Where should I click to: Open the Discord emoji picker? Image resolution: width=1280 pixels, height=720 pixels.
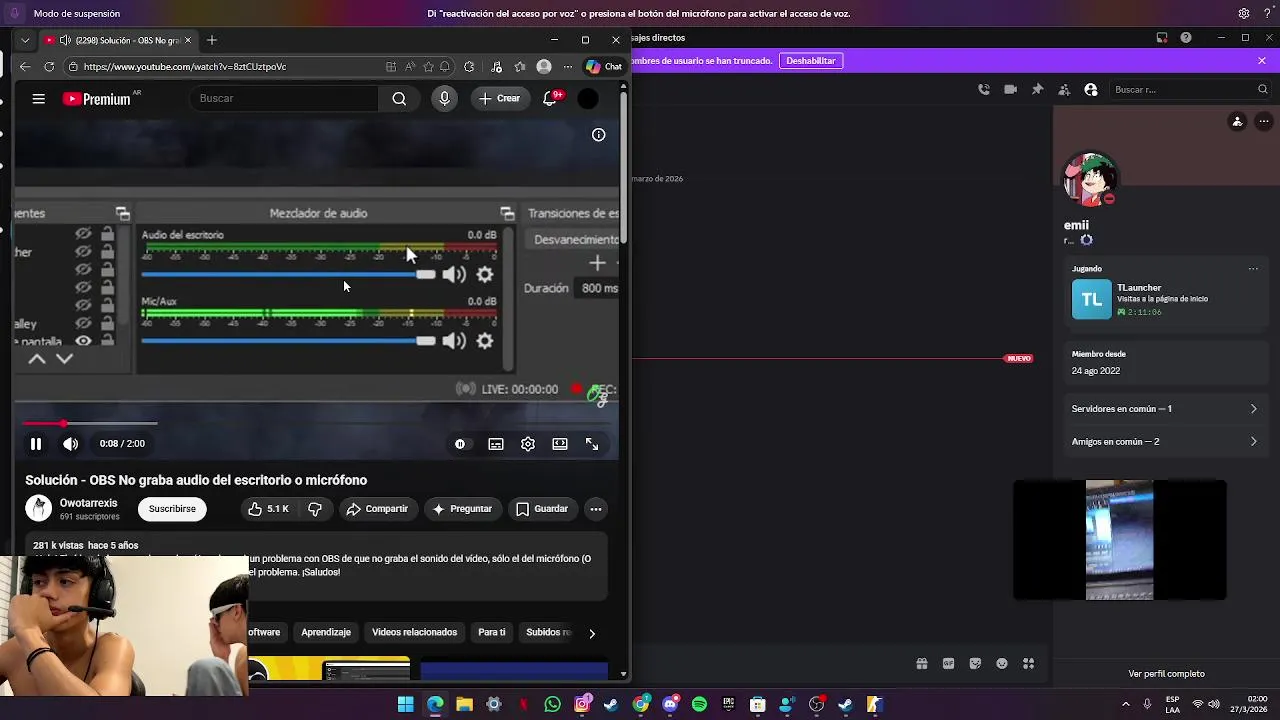(1002, 663)
